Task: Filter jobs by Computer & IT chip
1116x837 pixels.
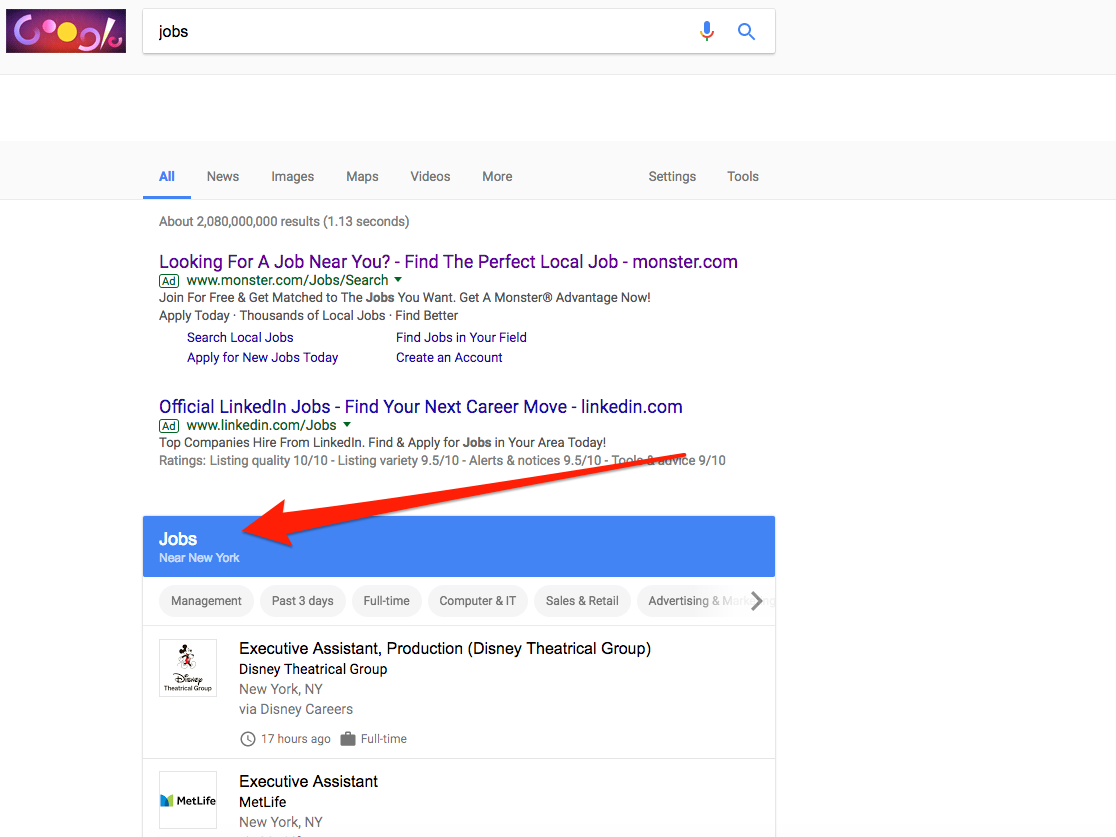Action: 478,601
